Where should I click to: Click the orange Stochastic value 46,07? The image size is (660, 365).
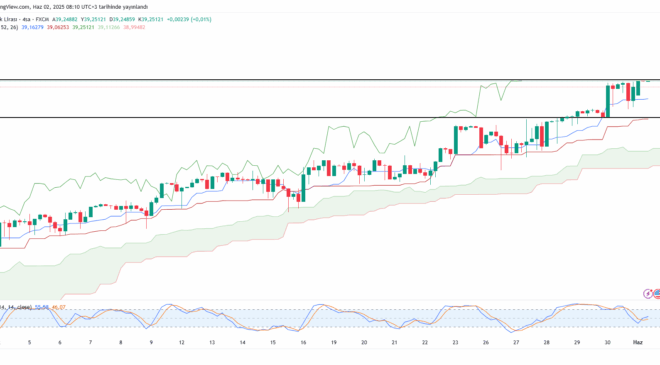pyautogui.click(x=59, y=307)
